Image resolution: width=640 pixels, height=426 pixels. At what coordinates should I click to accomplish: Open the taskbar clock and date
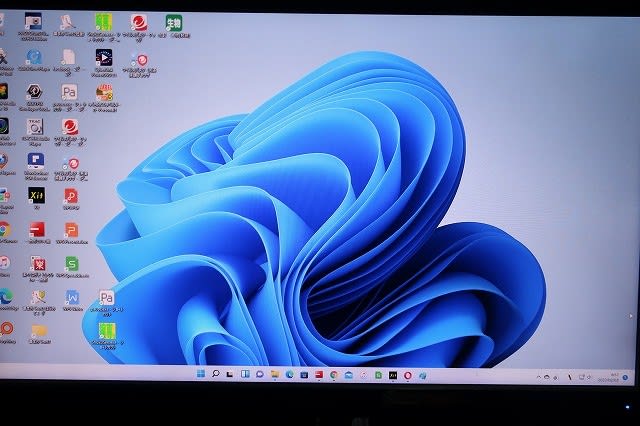pos(609,375)
